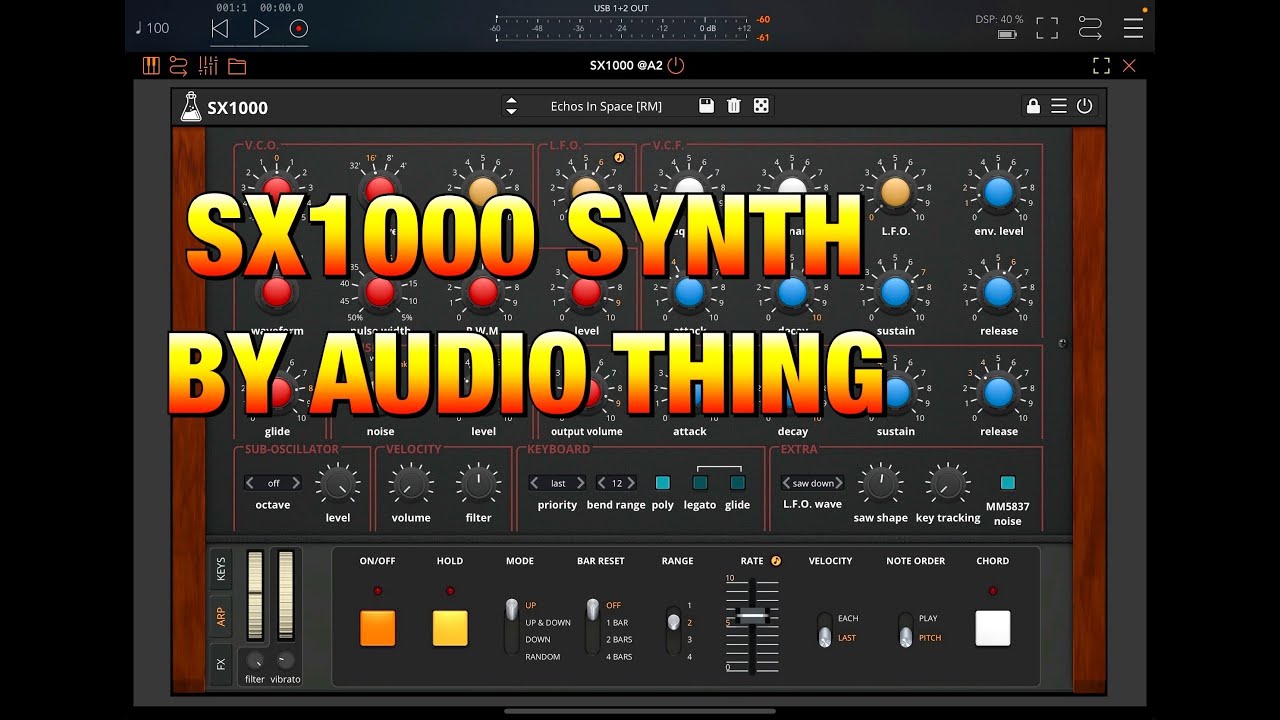
Task: Step presets with up/down arrows
Action: pos(511,106)
